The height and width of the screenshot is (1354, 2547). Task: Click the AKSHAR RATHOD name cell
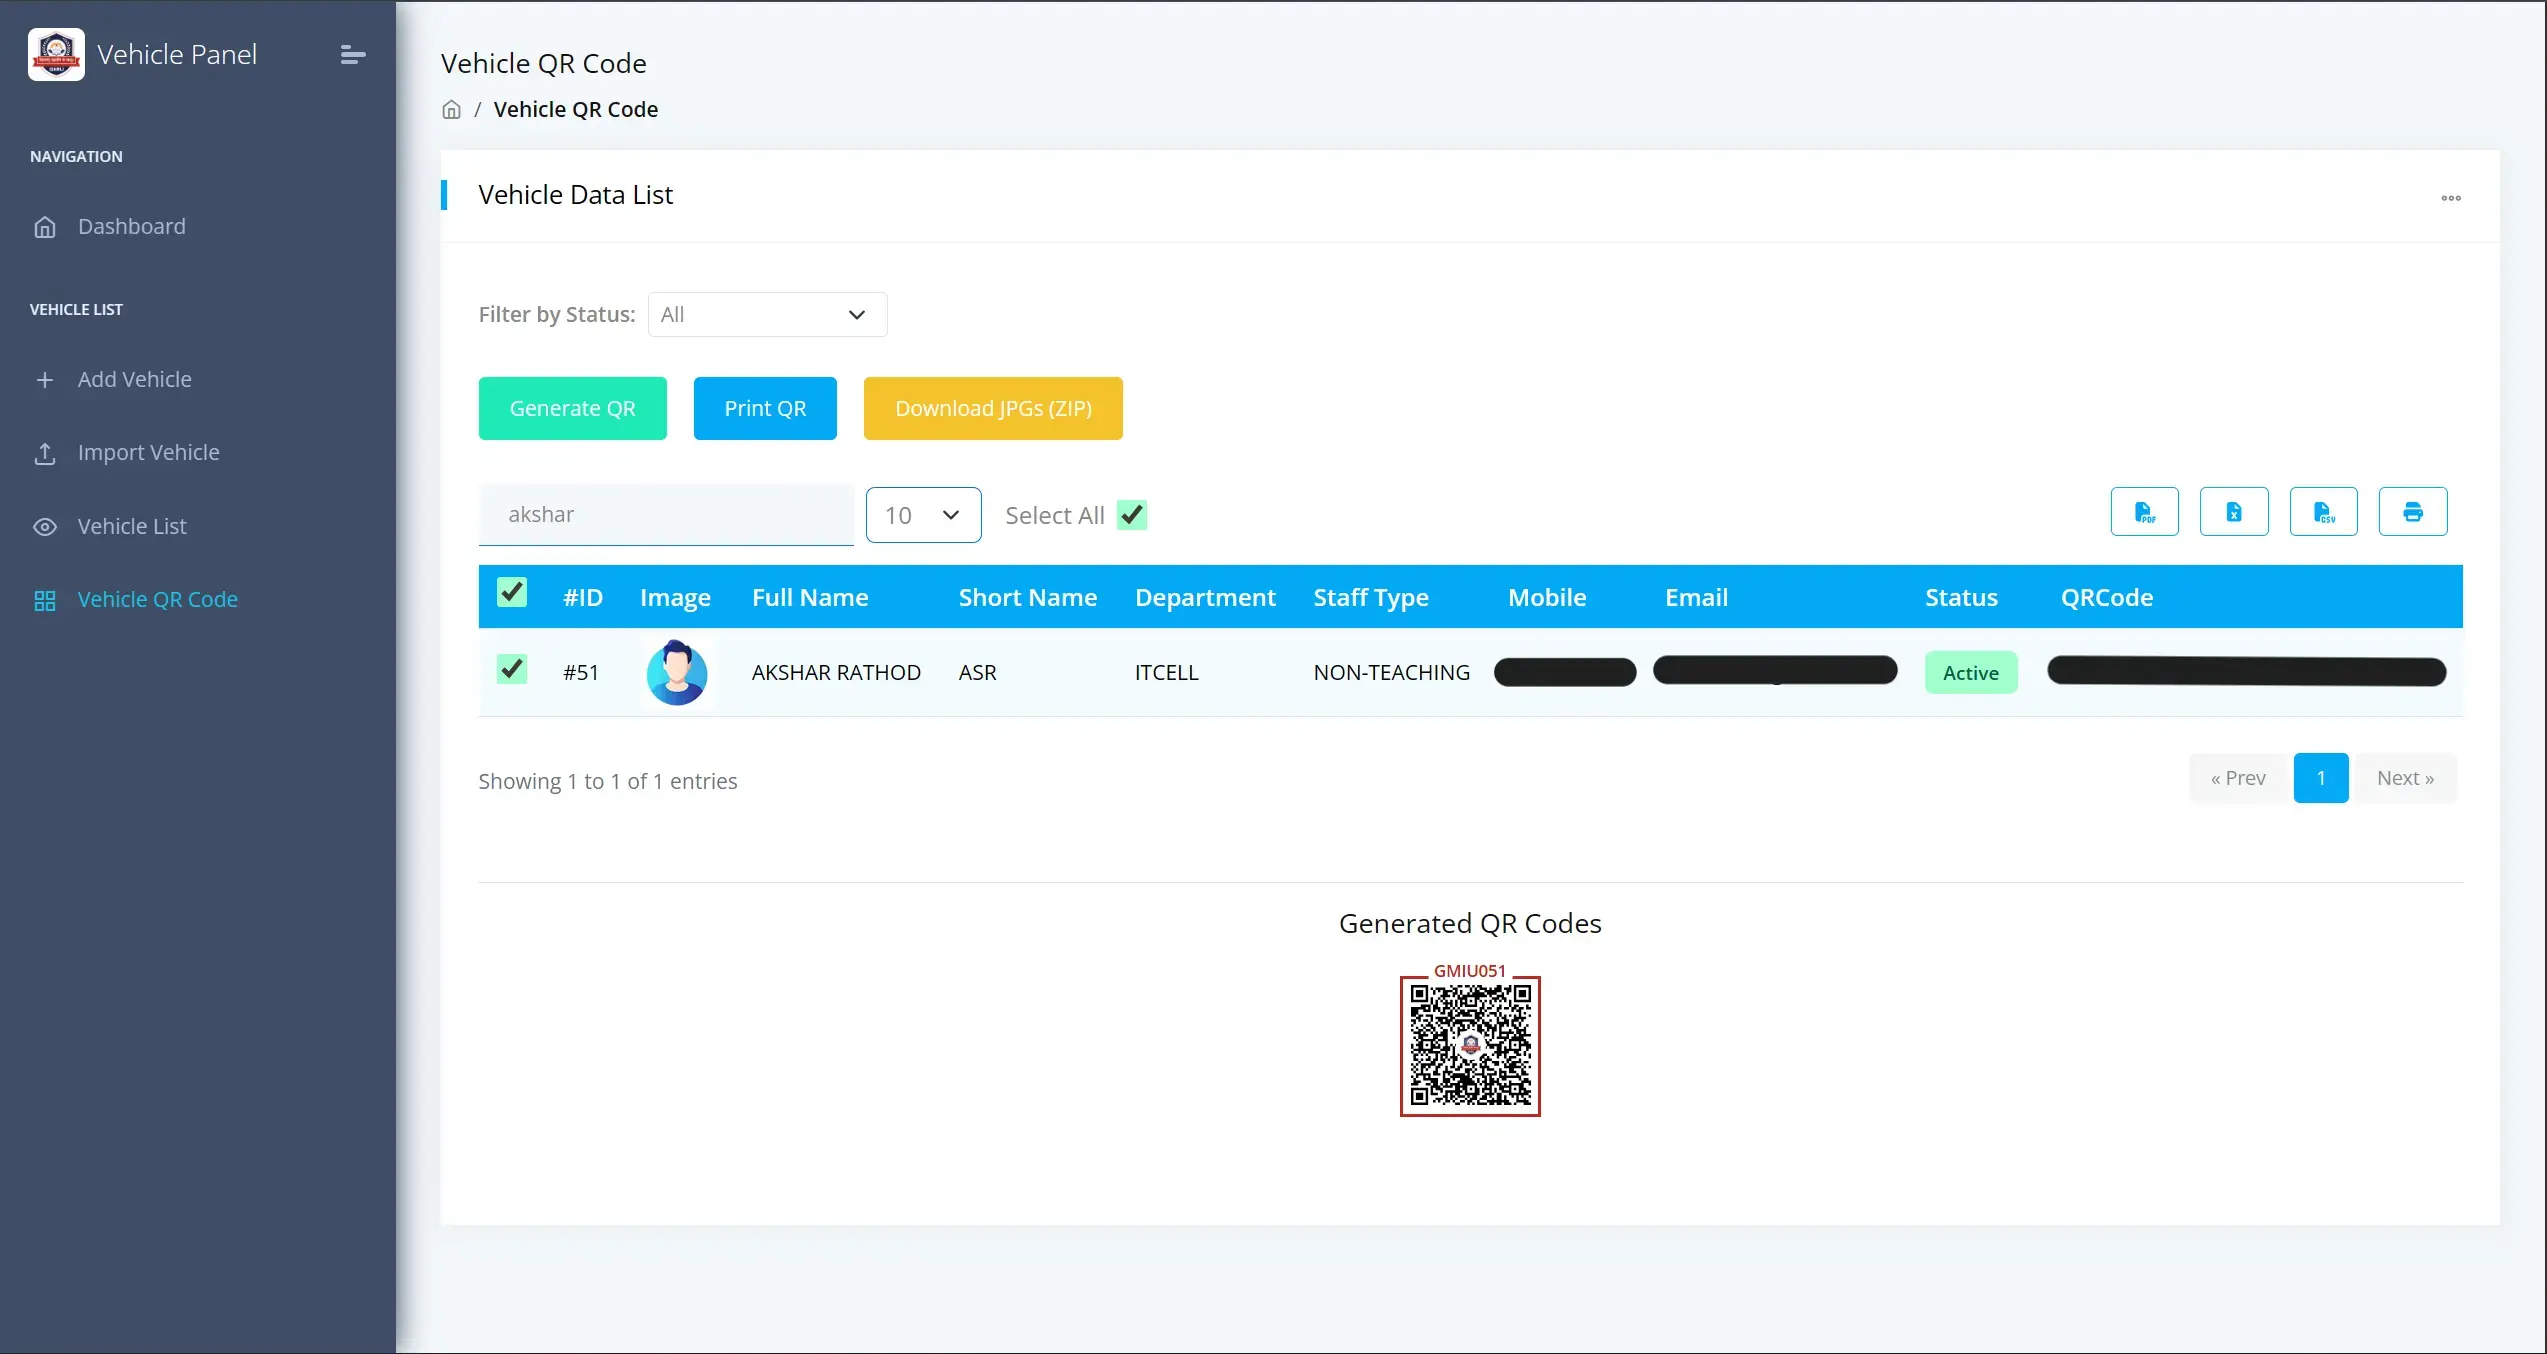click(x=836, y=673)
